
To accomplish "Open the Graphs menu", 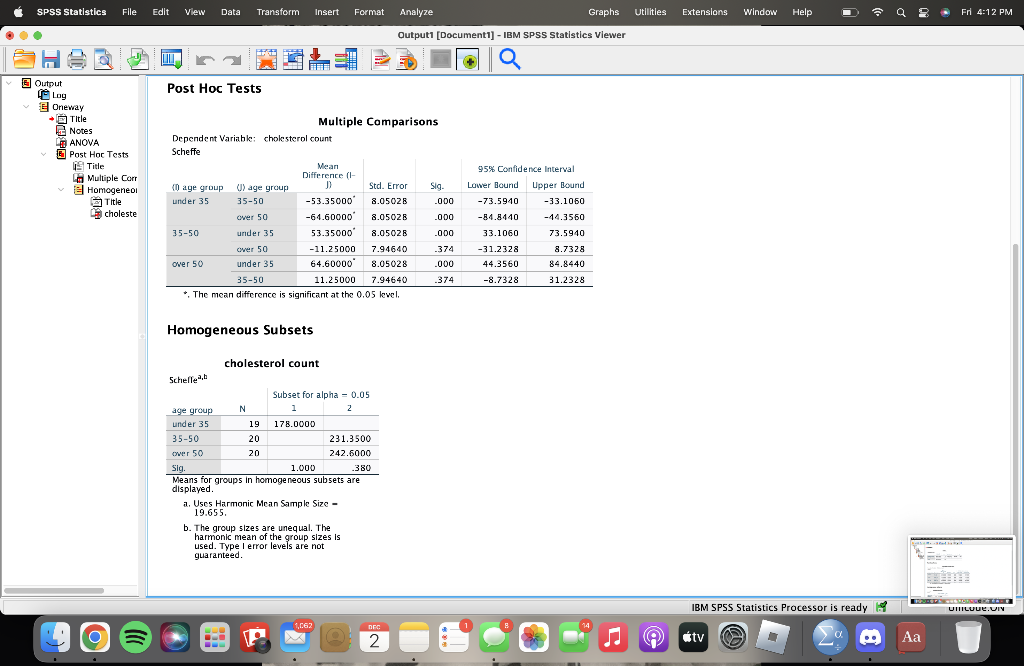I will 603,12.
